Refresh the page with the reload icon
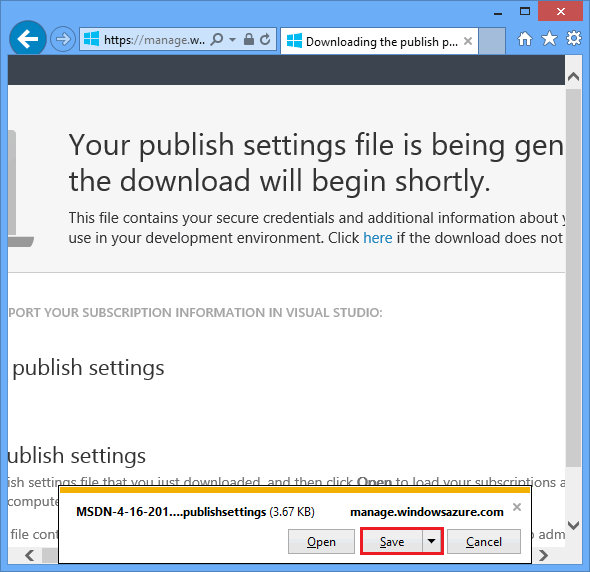The height and width of the screenshot is (572, 590). [x=265, y=39]
